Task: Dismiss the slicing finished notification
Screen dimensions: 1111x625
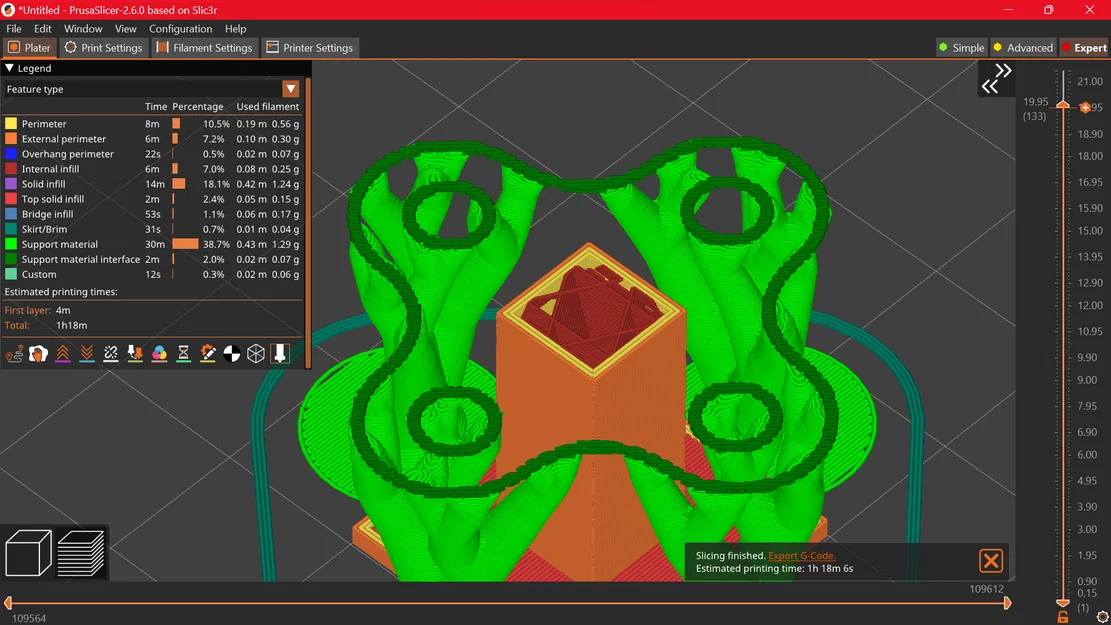Action: pos(991,561)
